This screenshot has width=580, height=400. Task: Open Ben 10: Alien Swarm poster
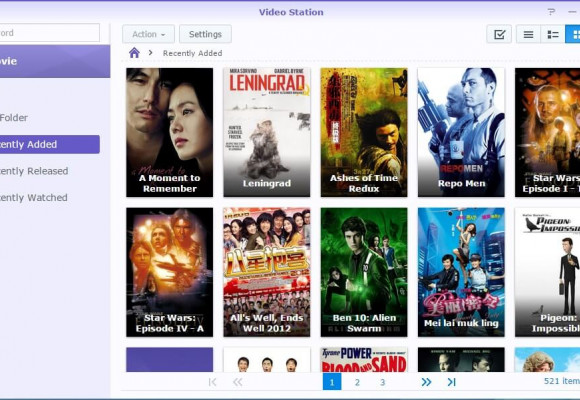364,272
